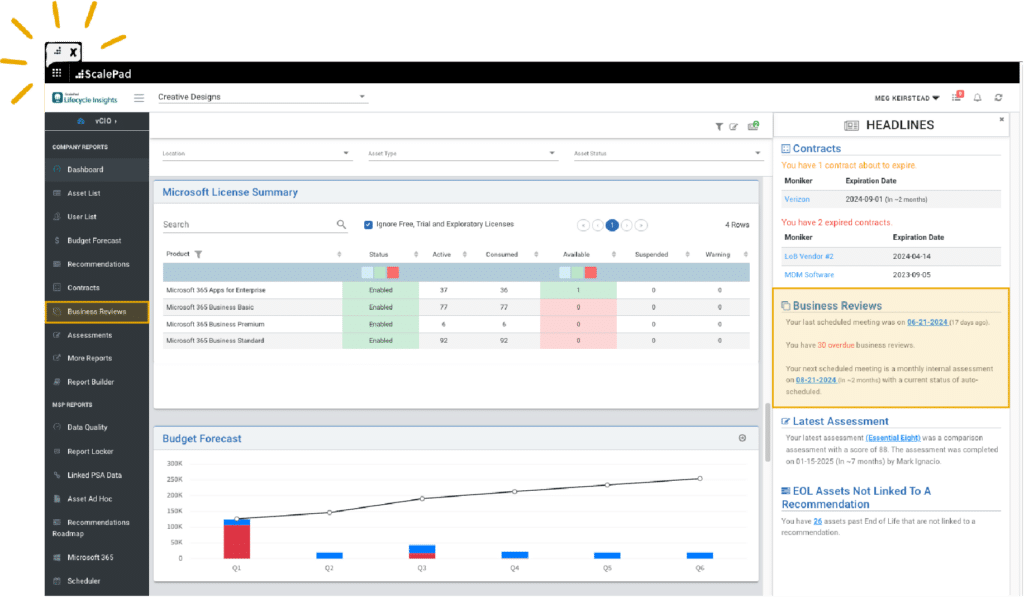Uncheck Ignore Free, Trial and Exploratory Licenses
Image resolution: width=1024 pixels, height=597 pixels.
click(x=369, y=224)
